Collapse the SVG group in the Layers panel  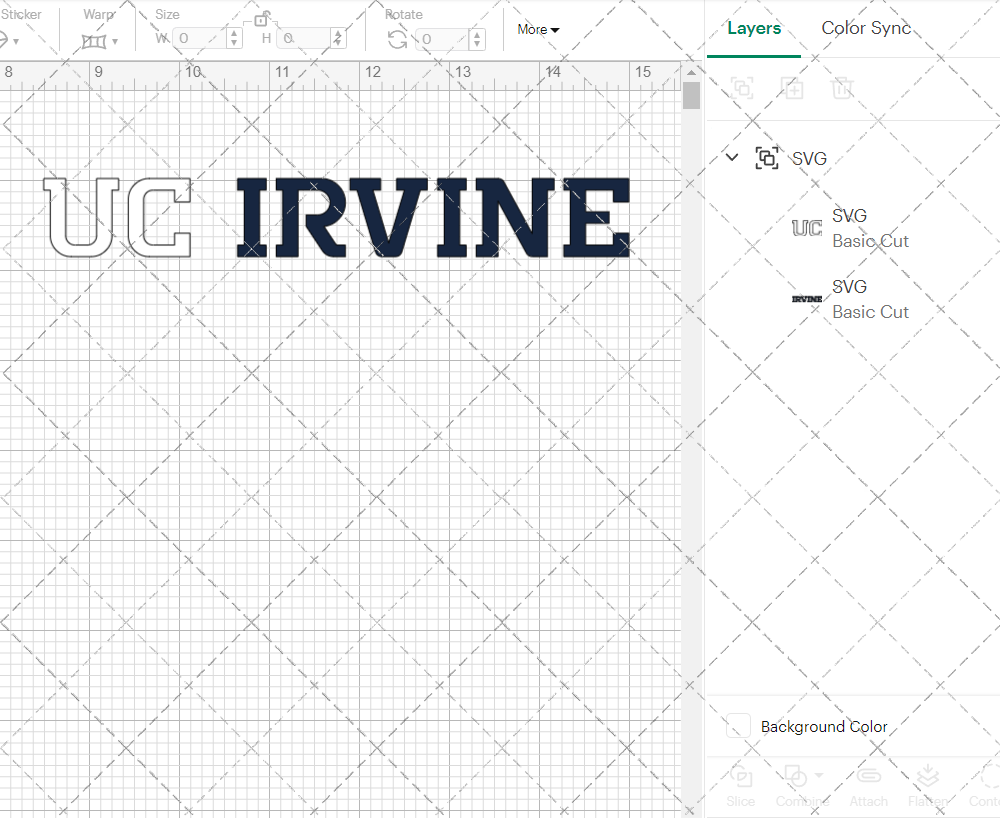point(731,157)
